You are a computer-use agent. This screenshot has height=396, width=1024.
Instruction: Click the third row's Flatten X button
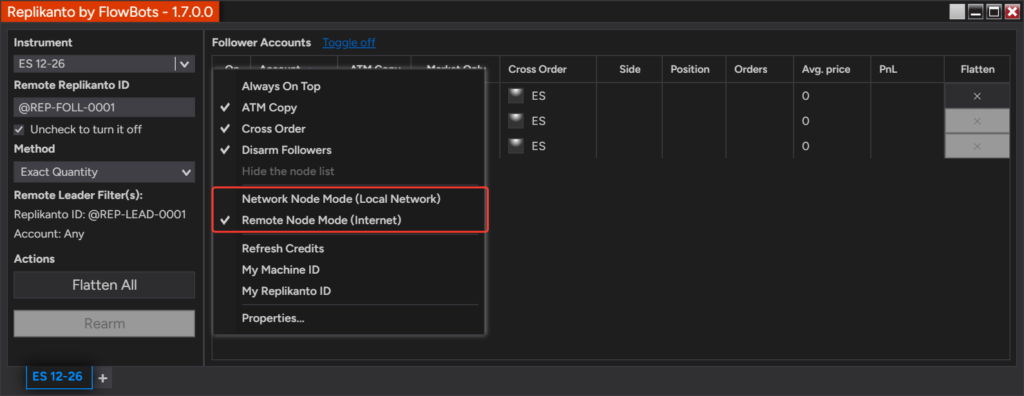click(977, 146)
